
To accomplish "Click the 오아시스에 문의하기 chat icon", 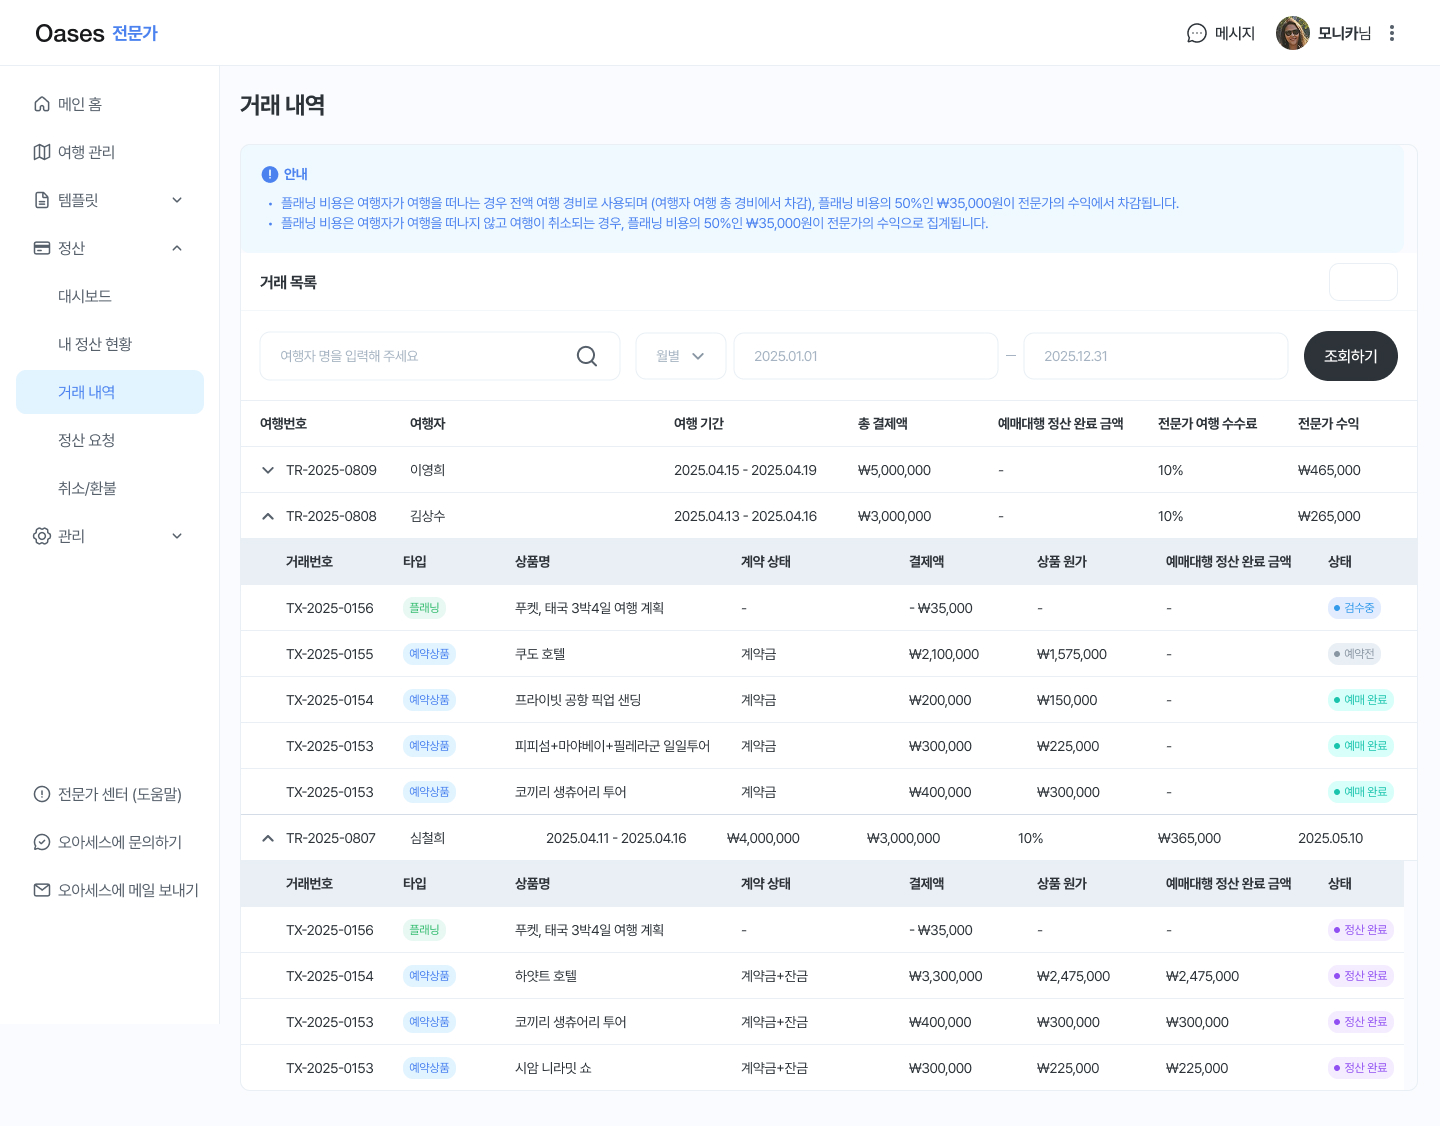I will (x=42, y=842).
